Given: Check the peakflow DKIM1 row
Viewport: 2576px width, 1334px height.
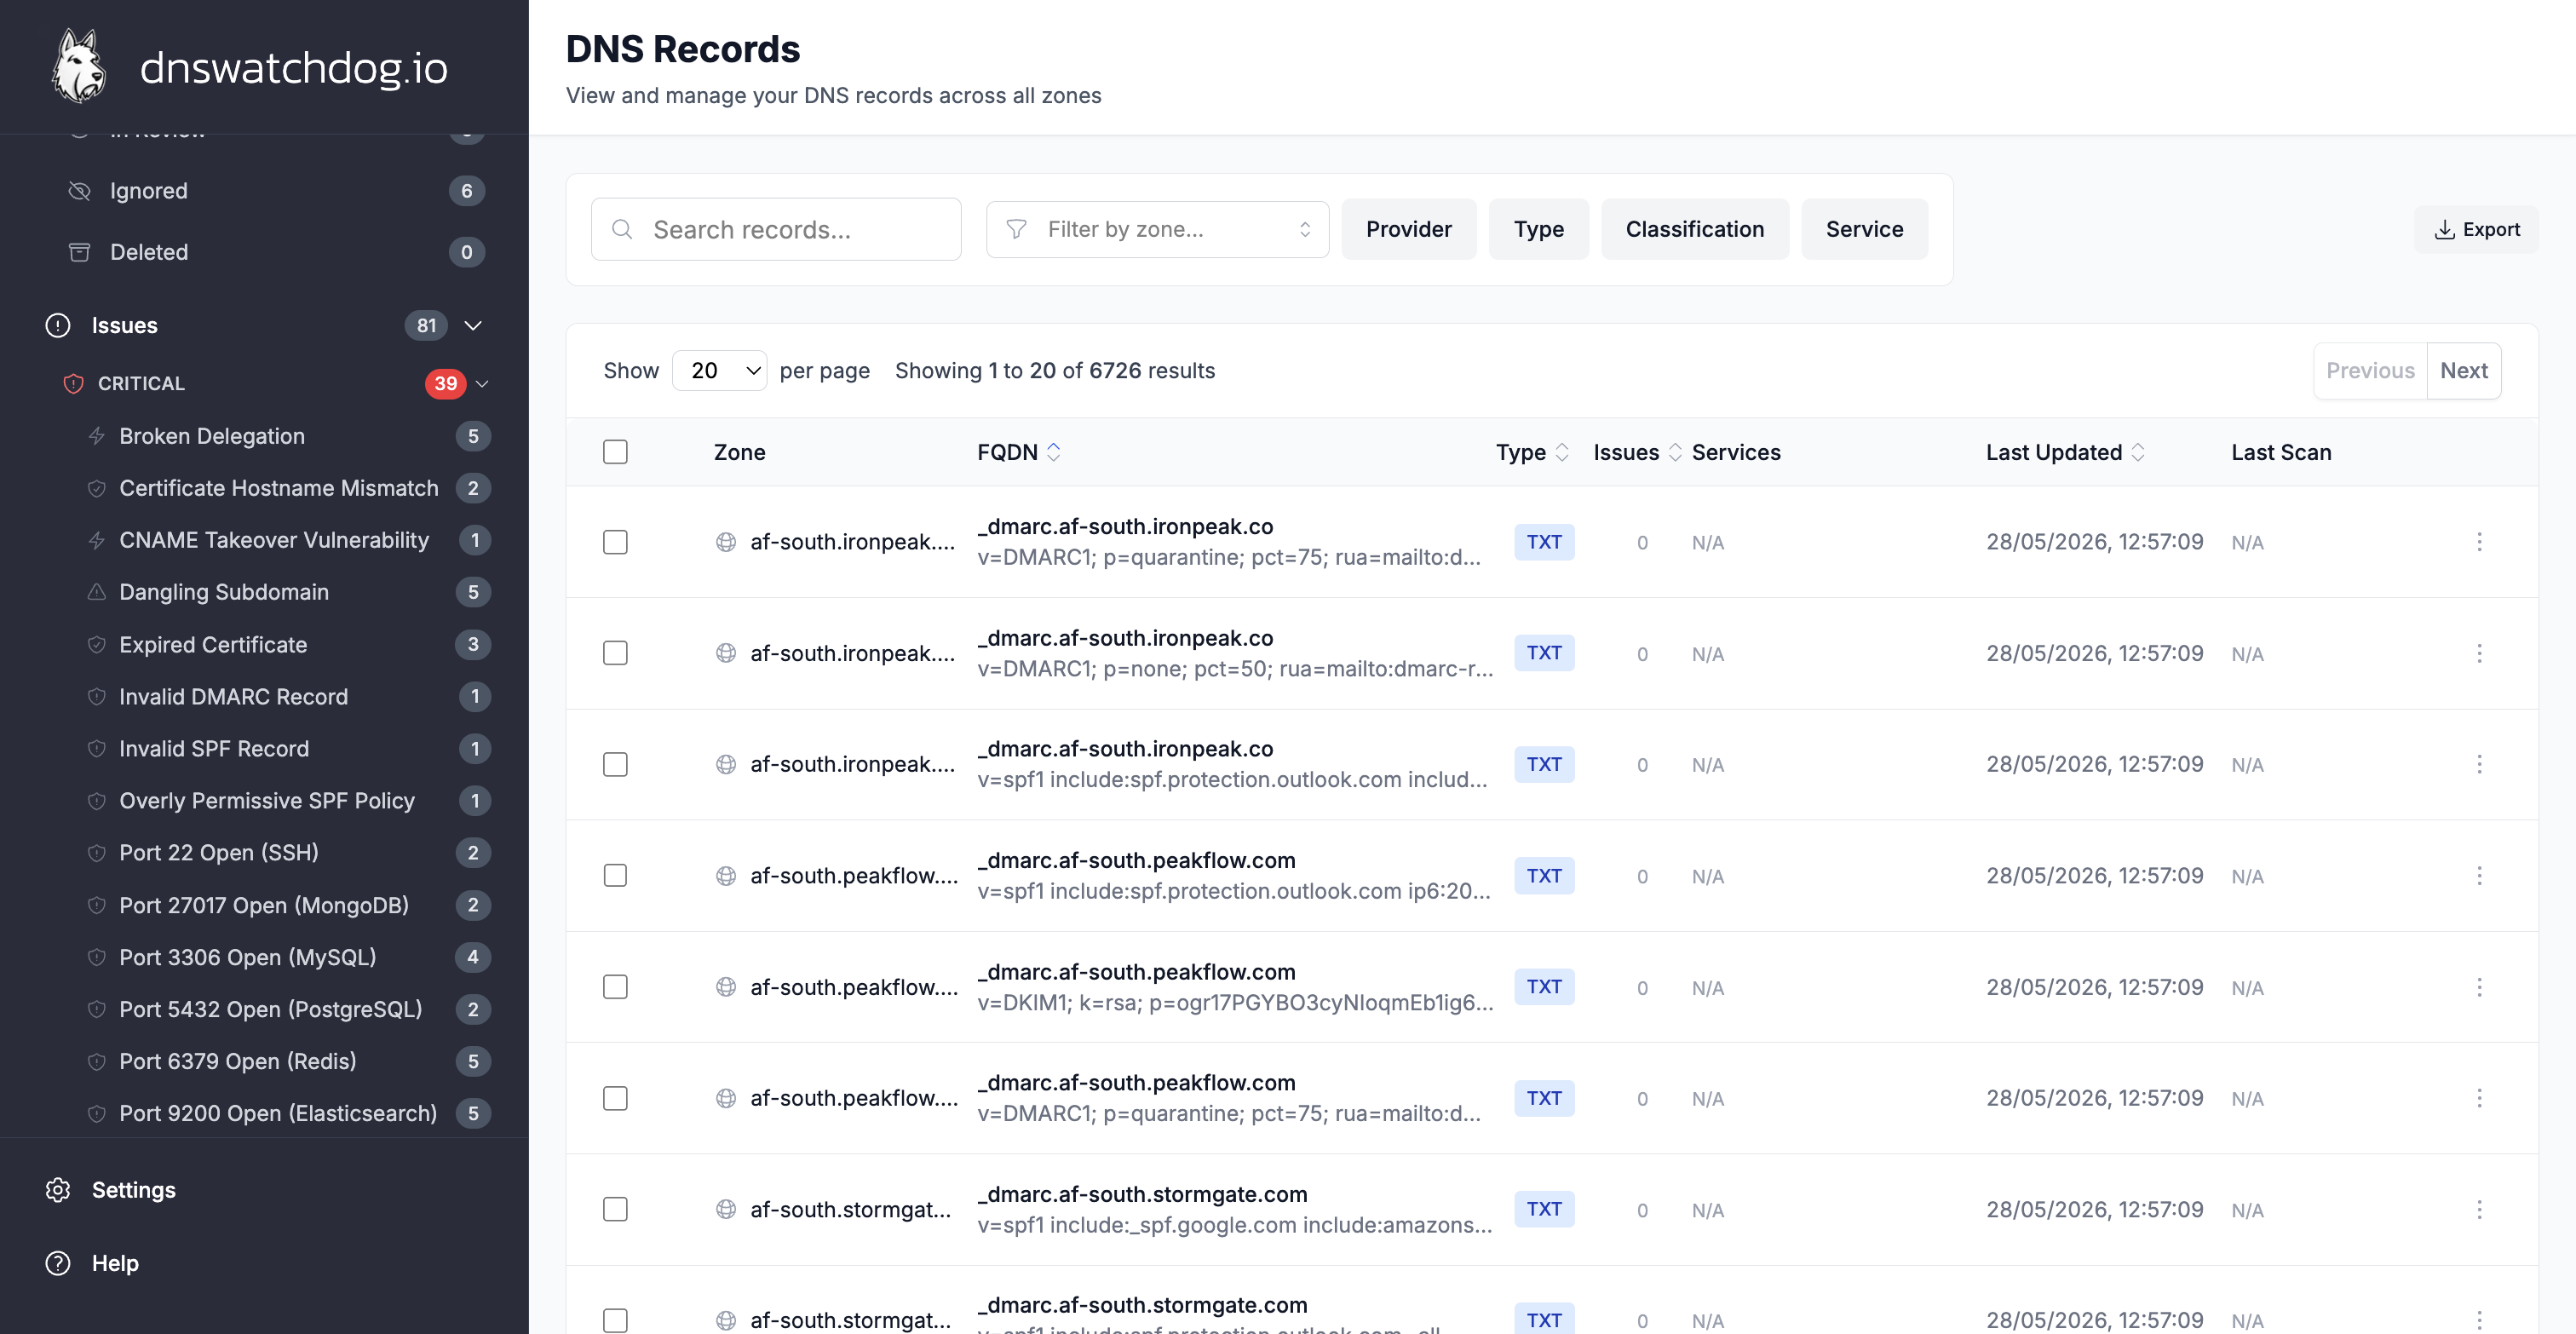Looking at the screenshot, I should pyautogui.click(x=615, y=988).
